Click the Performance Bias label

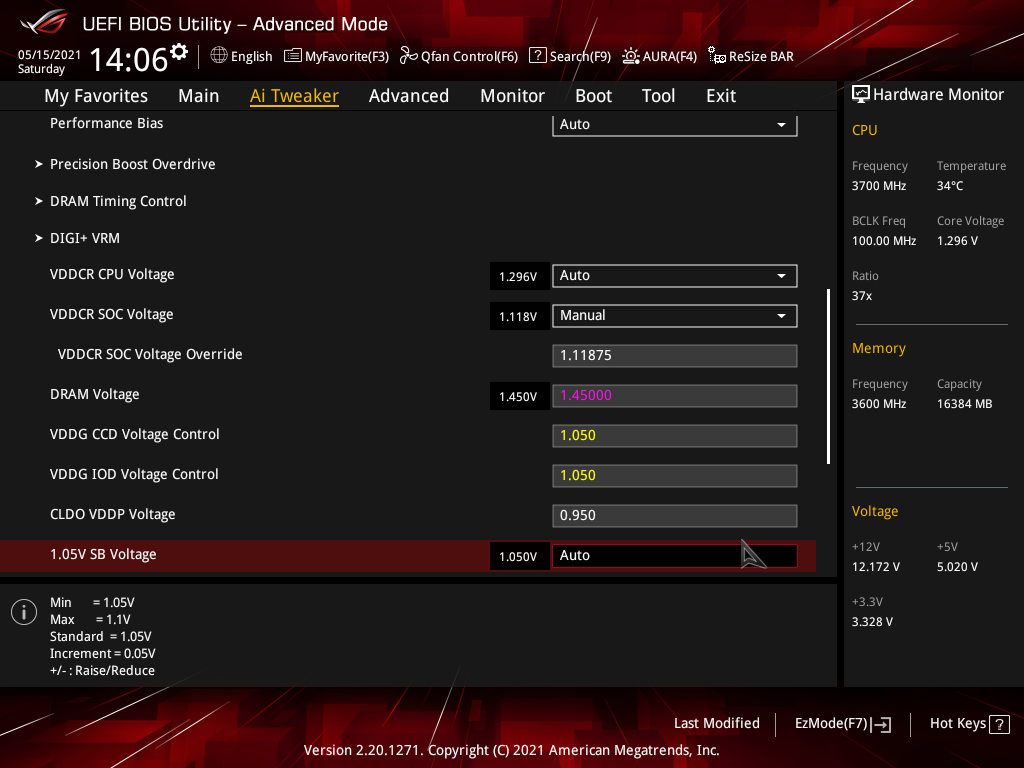tap(106, 123)
